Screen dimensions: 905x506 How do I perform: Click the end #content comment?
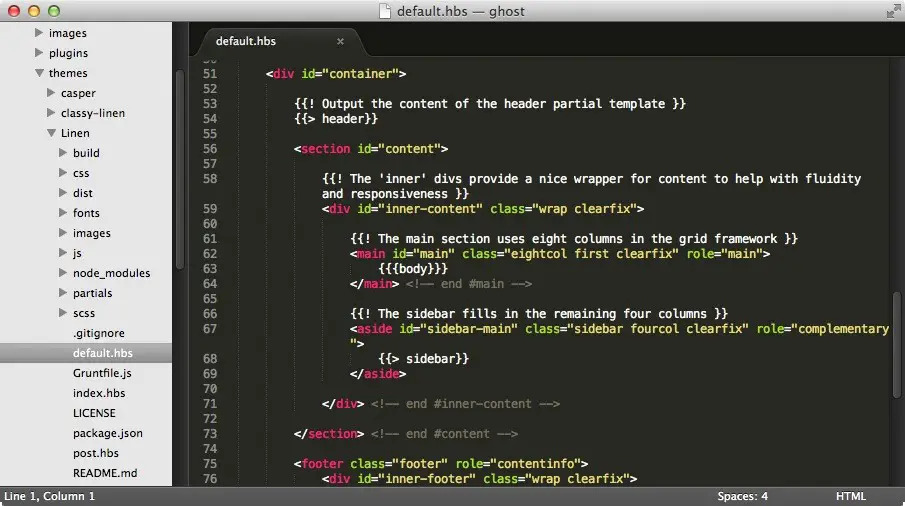pos(444,434)
